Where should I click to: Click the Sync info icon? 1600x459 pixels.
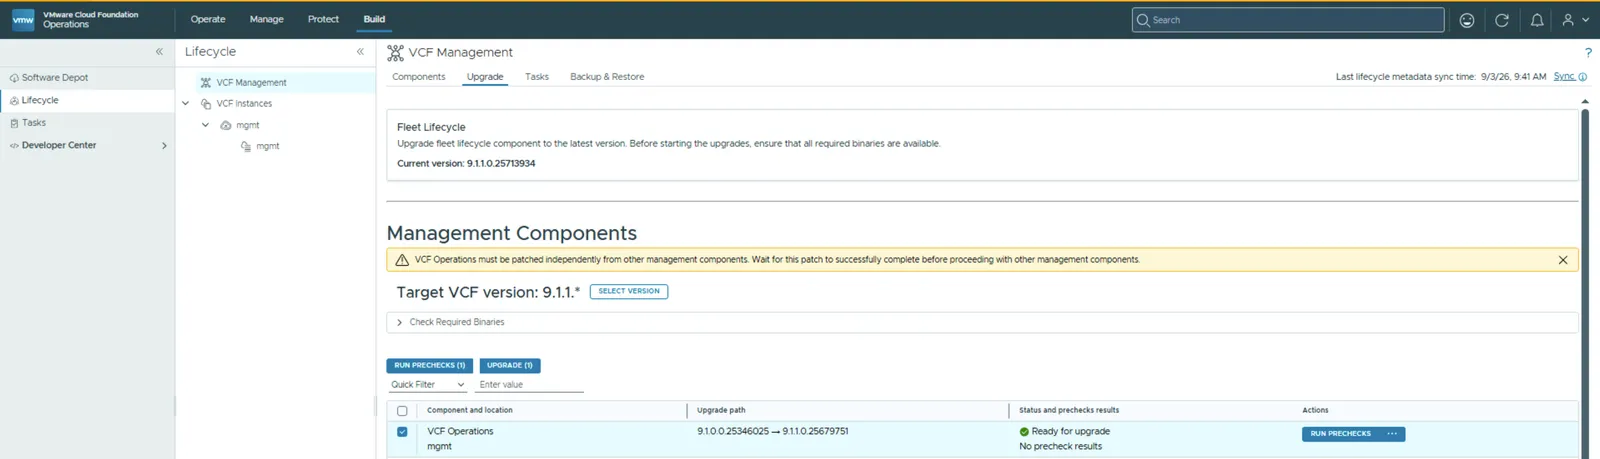tap(1582, 77)
